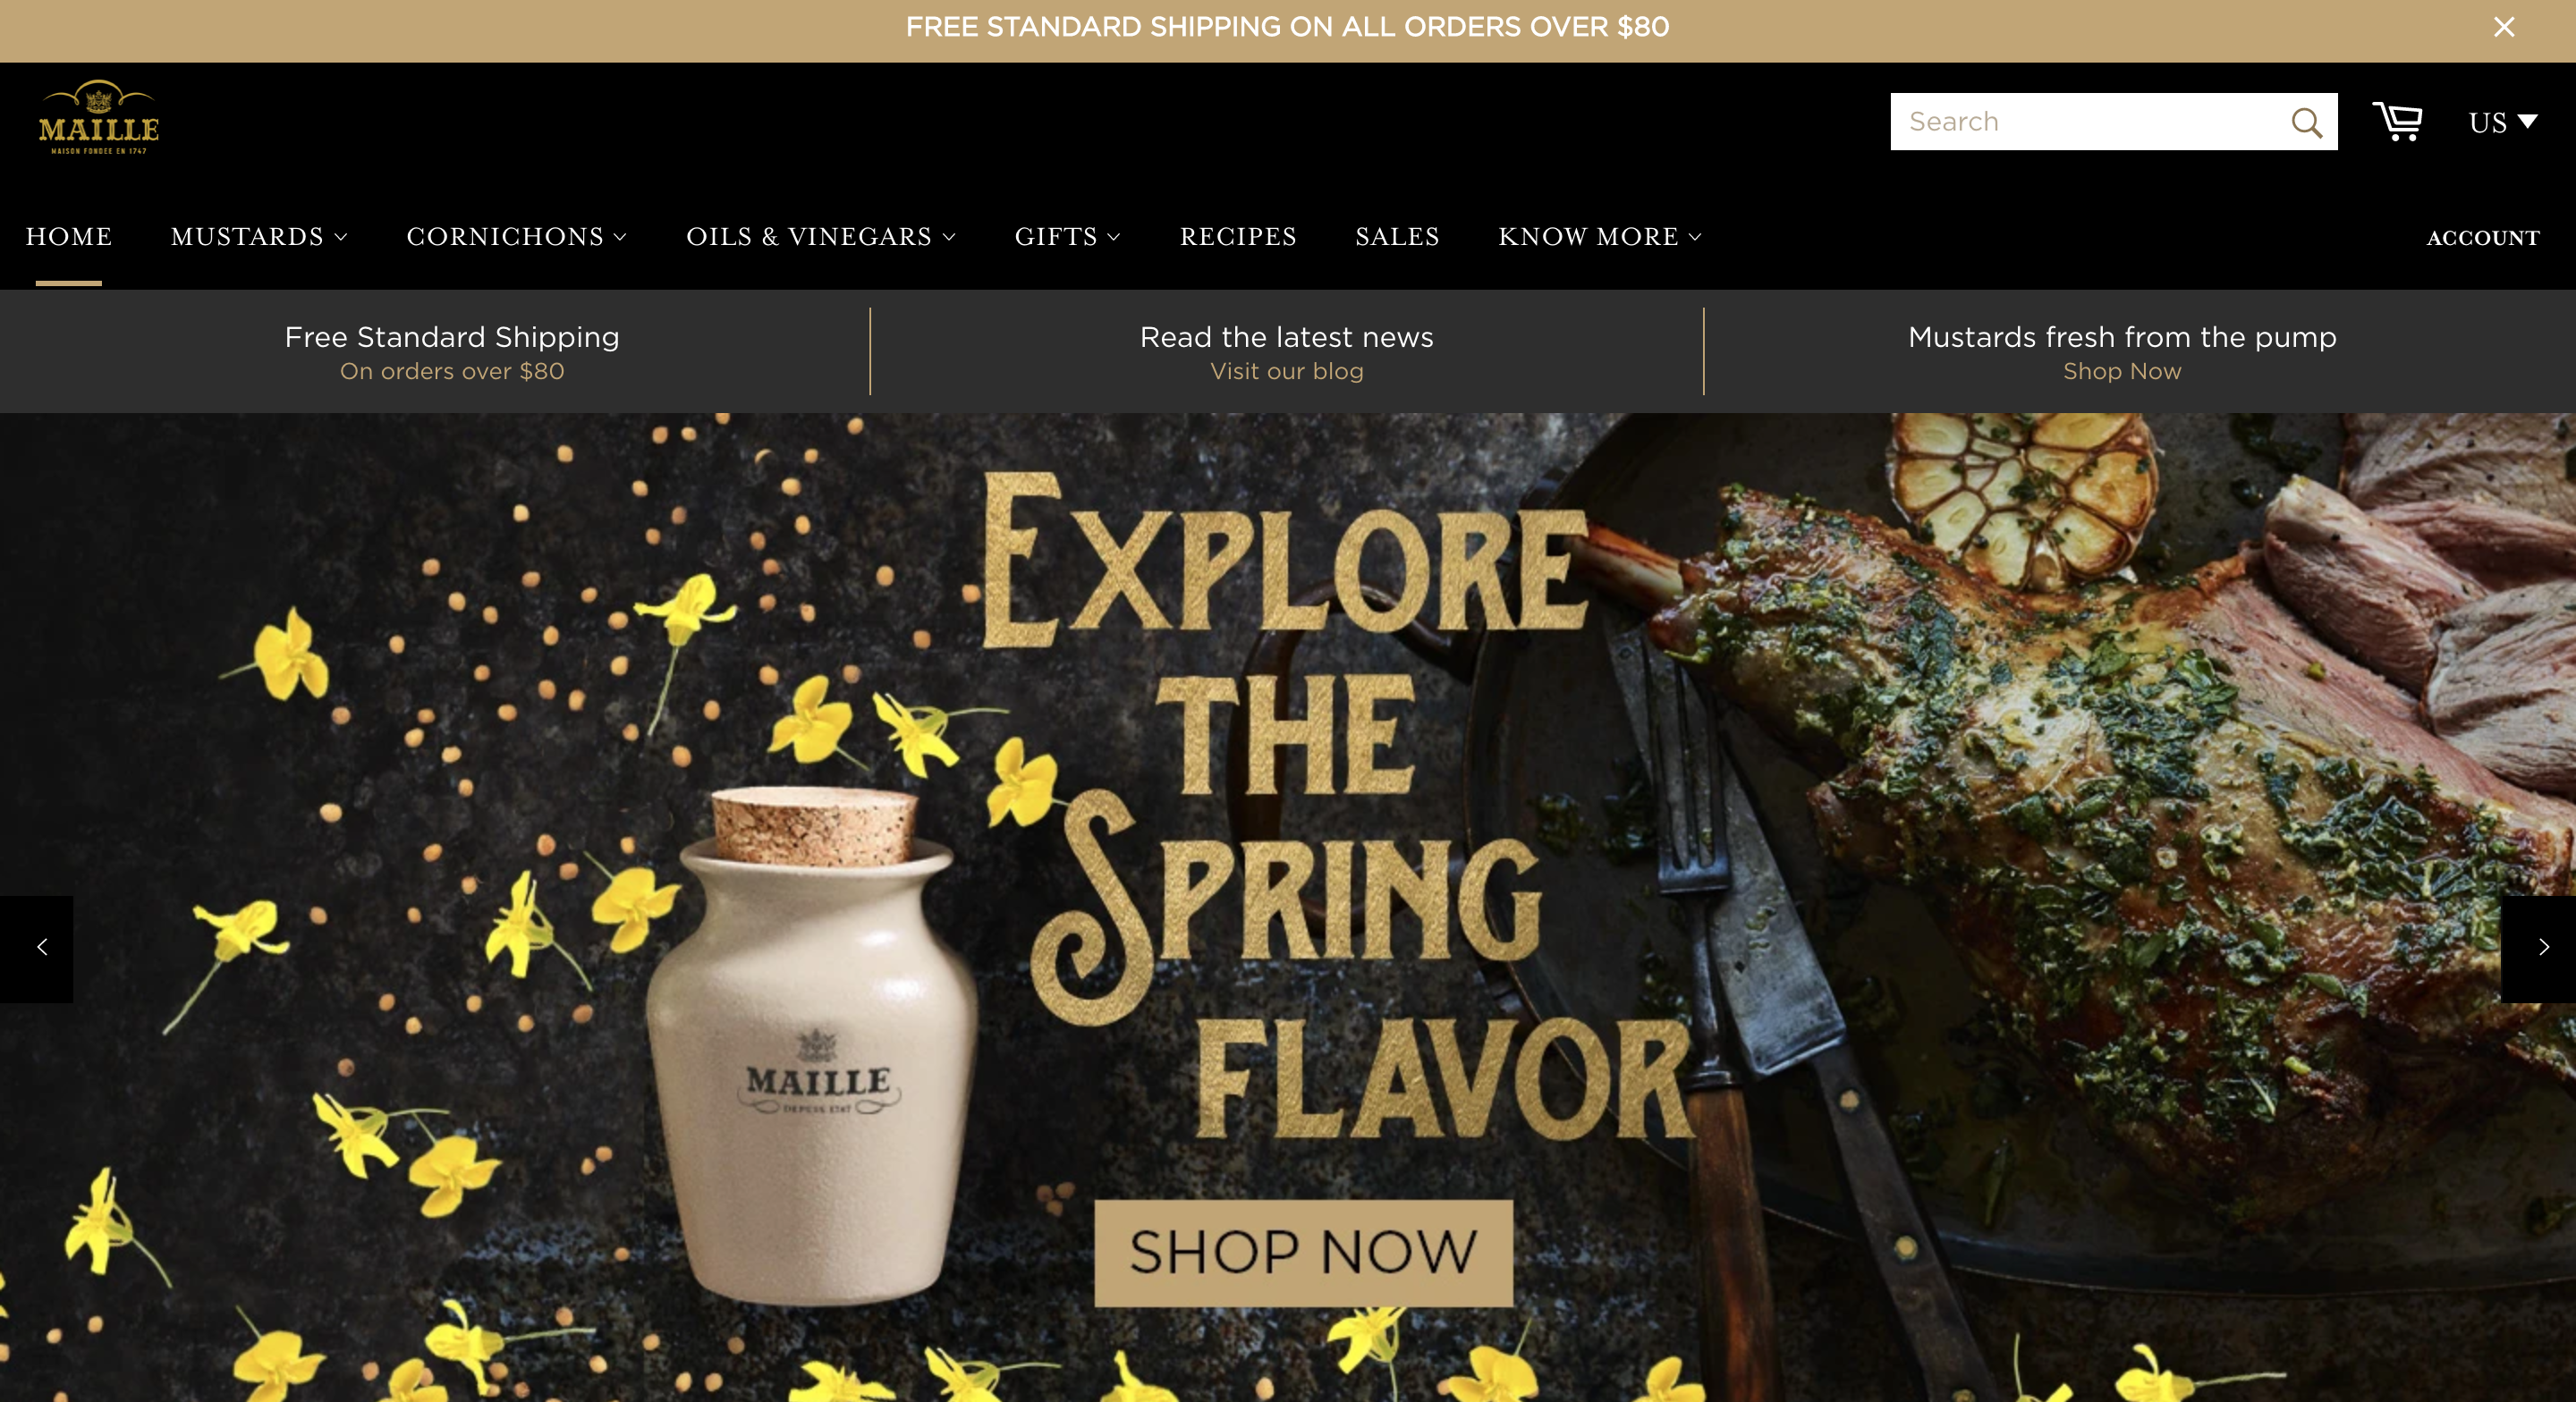Open the Recipes page
2576x1402 pixels.
click(1238, 237)
